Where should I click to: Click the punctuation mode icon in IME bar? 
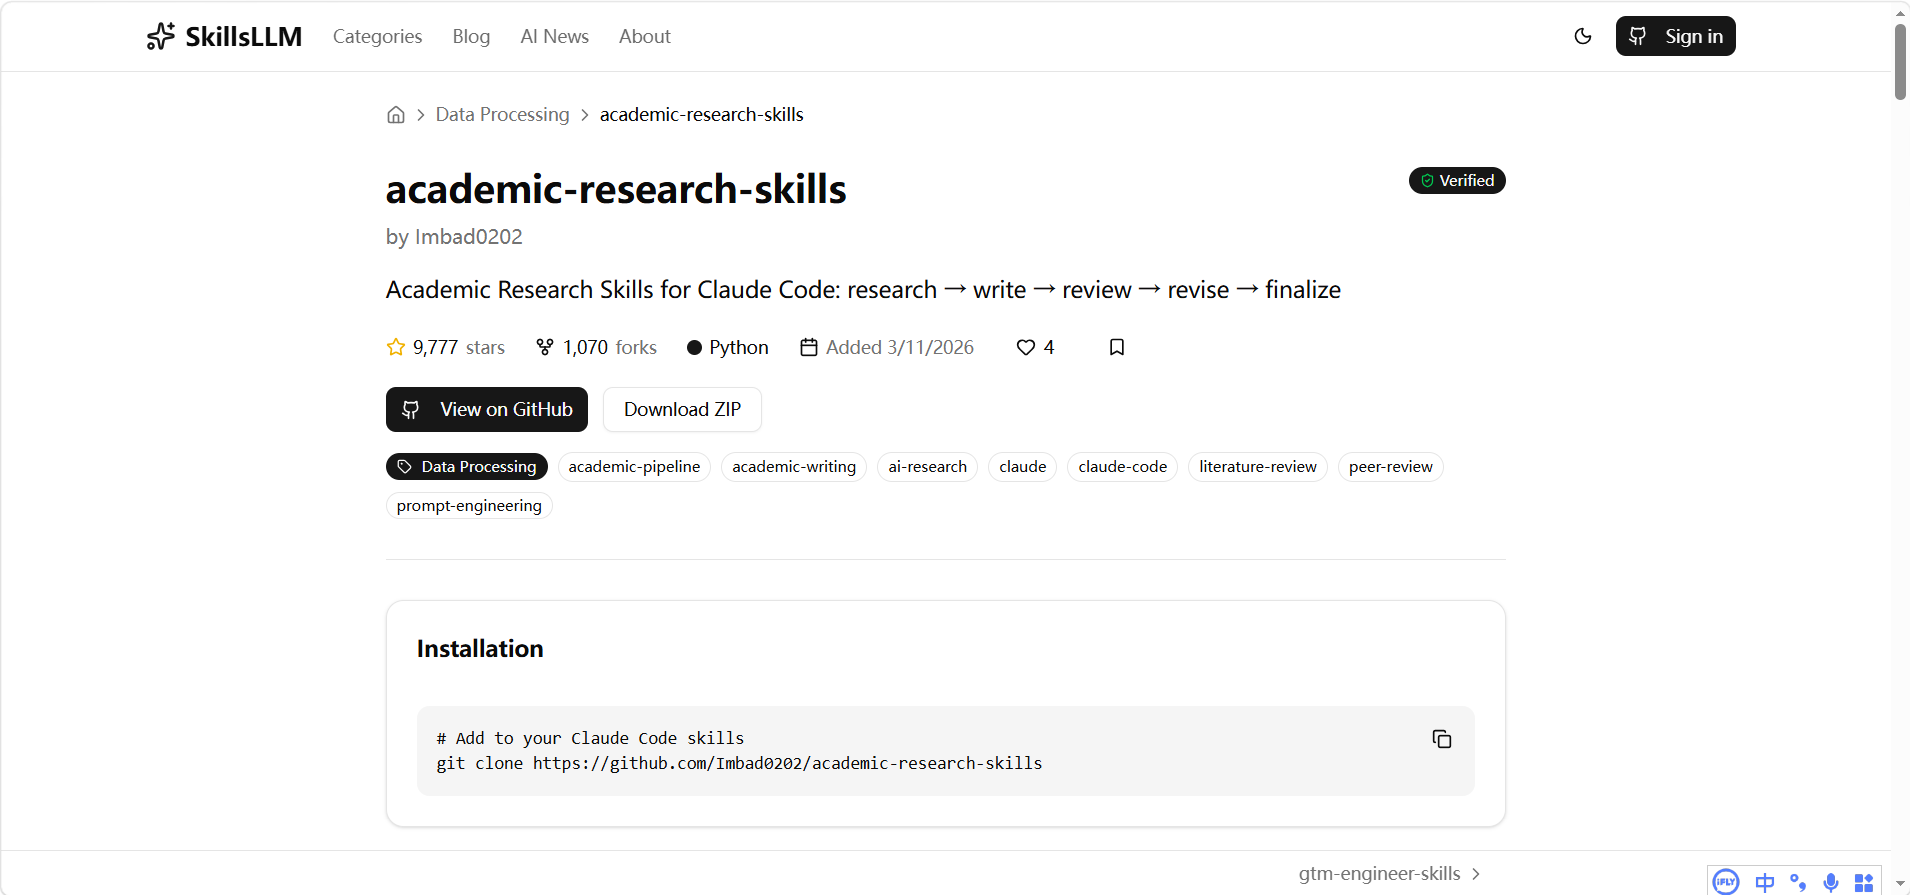pos(1798,882)
